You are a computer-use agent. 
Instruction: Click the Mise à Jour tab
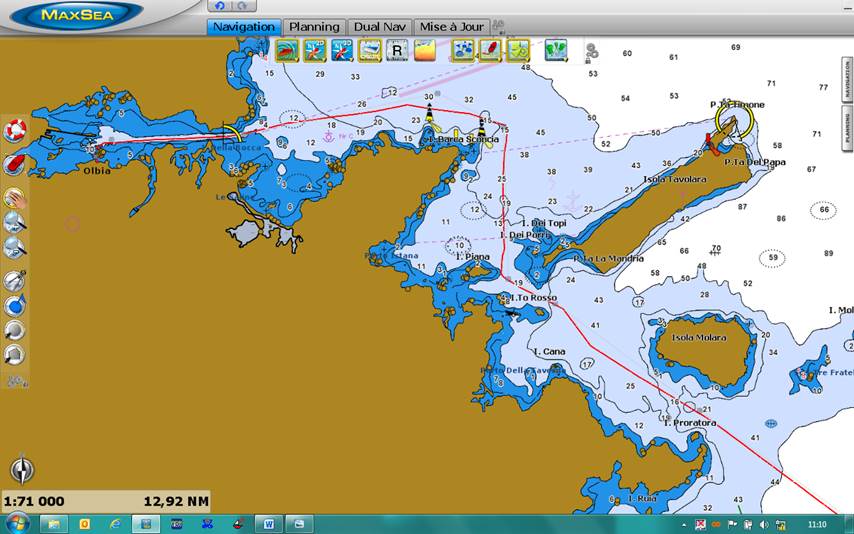[451, 27]
